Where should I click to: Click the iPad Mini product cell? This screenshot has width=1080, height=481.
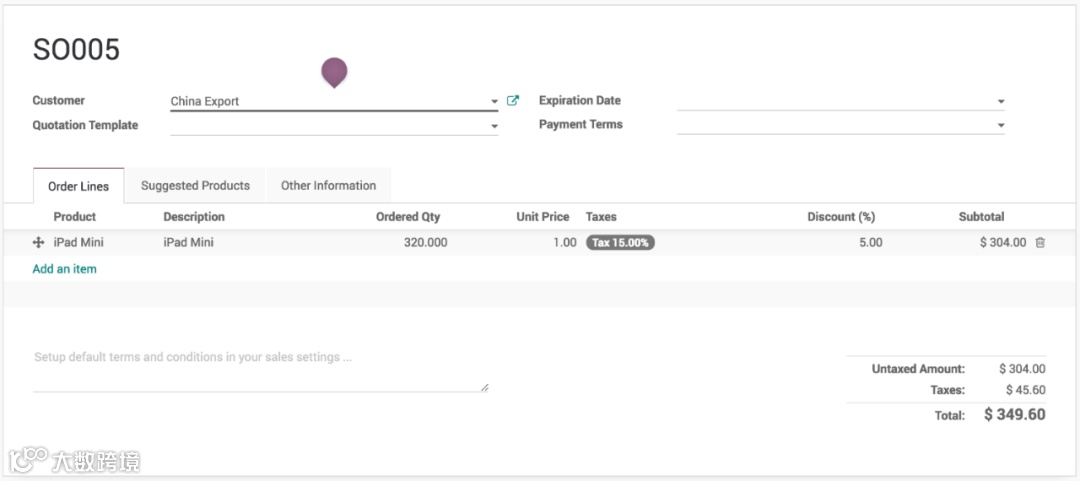point(79,243)
